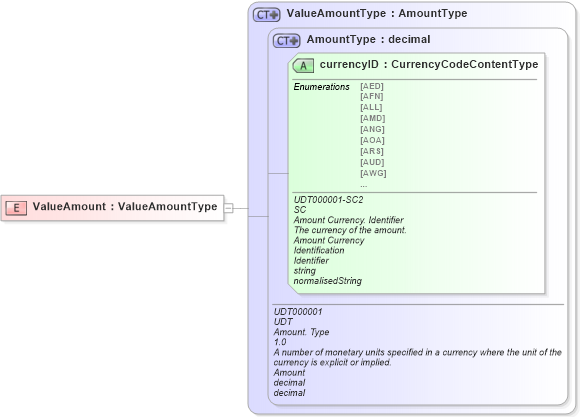Select the [ARS] enumeration value
Image resolution: width=580 pixels, height=417 pixels.
[x=372, y=151]
